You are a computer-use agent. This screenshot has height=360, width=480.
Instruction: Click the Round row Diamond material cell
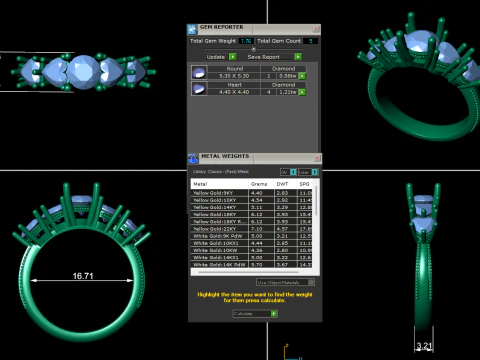283,69
